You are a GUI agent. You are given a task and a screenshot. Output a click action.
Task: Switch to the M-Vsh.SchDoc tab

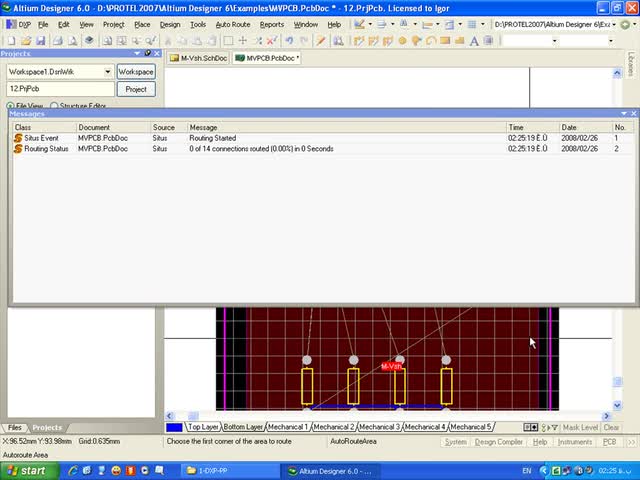click(198, 58)
